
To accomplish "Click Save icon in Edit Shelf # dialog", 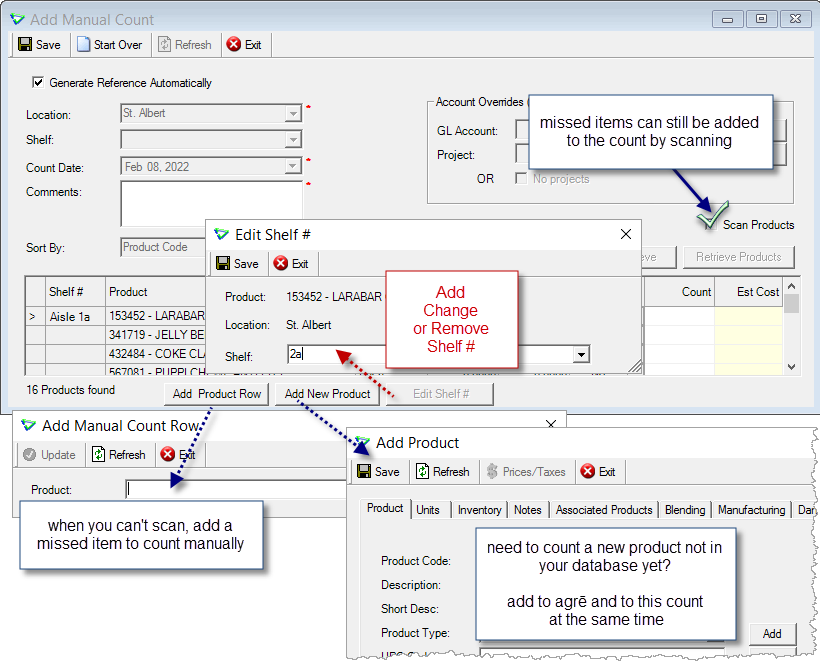I will (x=223, y=263).
